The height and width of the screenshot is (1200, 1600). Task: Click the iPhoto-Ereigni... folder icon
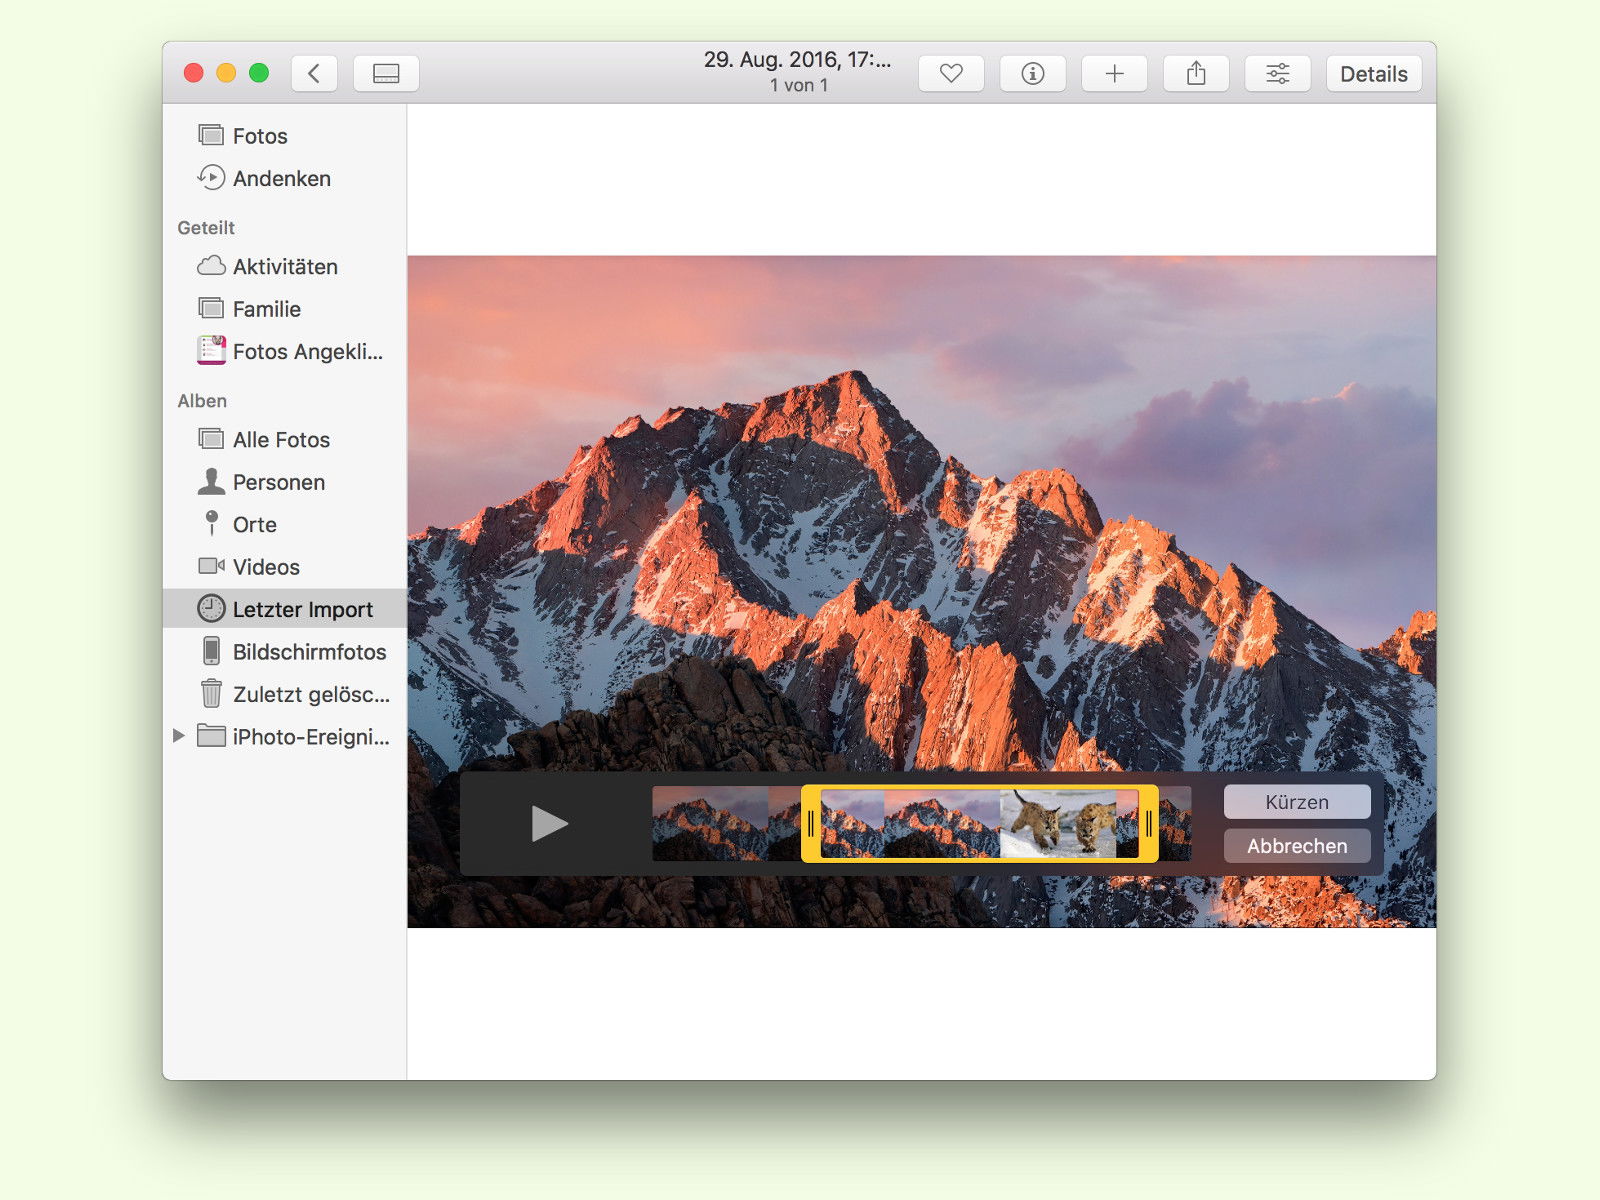(211, 736)
